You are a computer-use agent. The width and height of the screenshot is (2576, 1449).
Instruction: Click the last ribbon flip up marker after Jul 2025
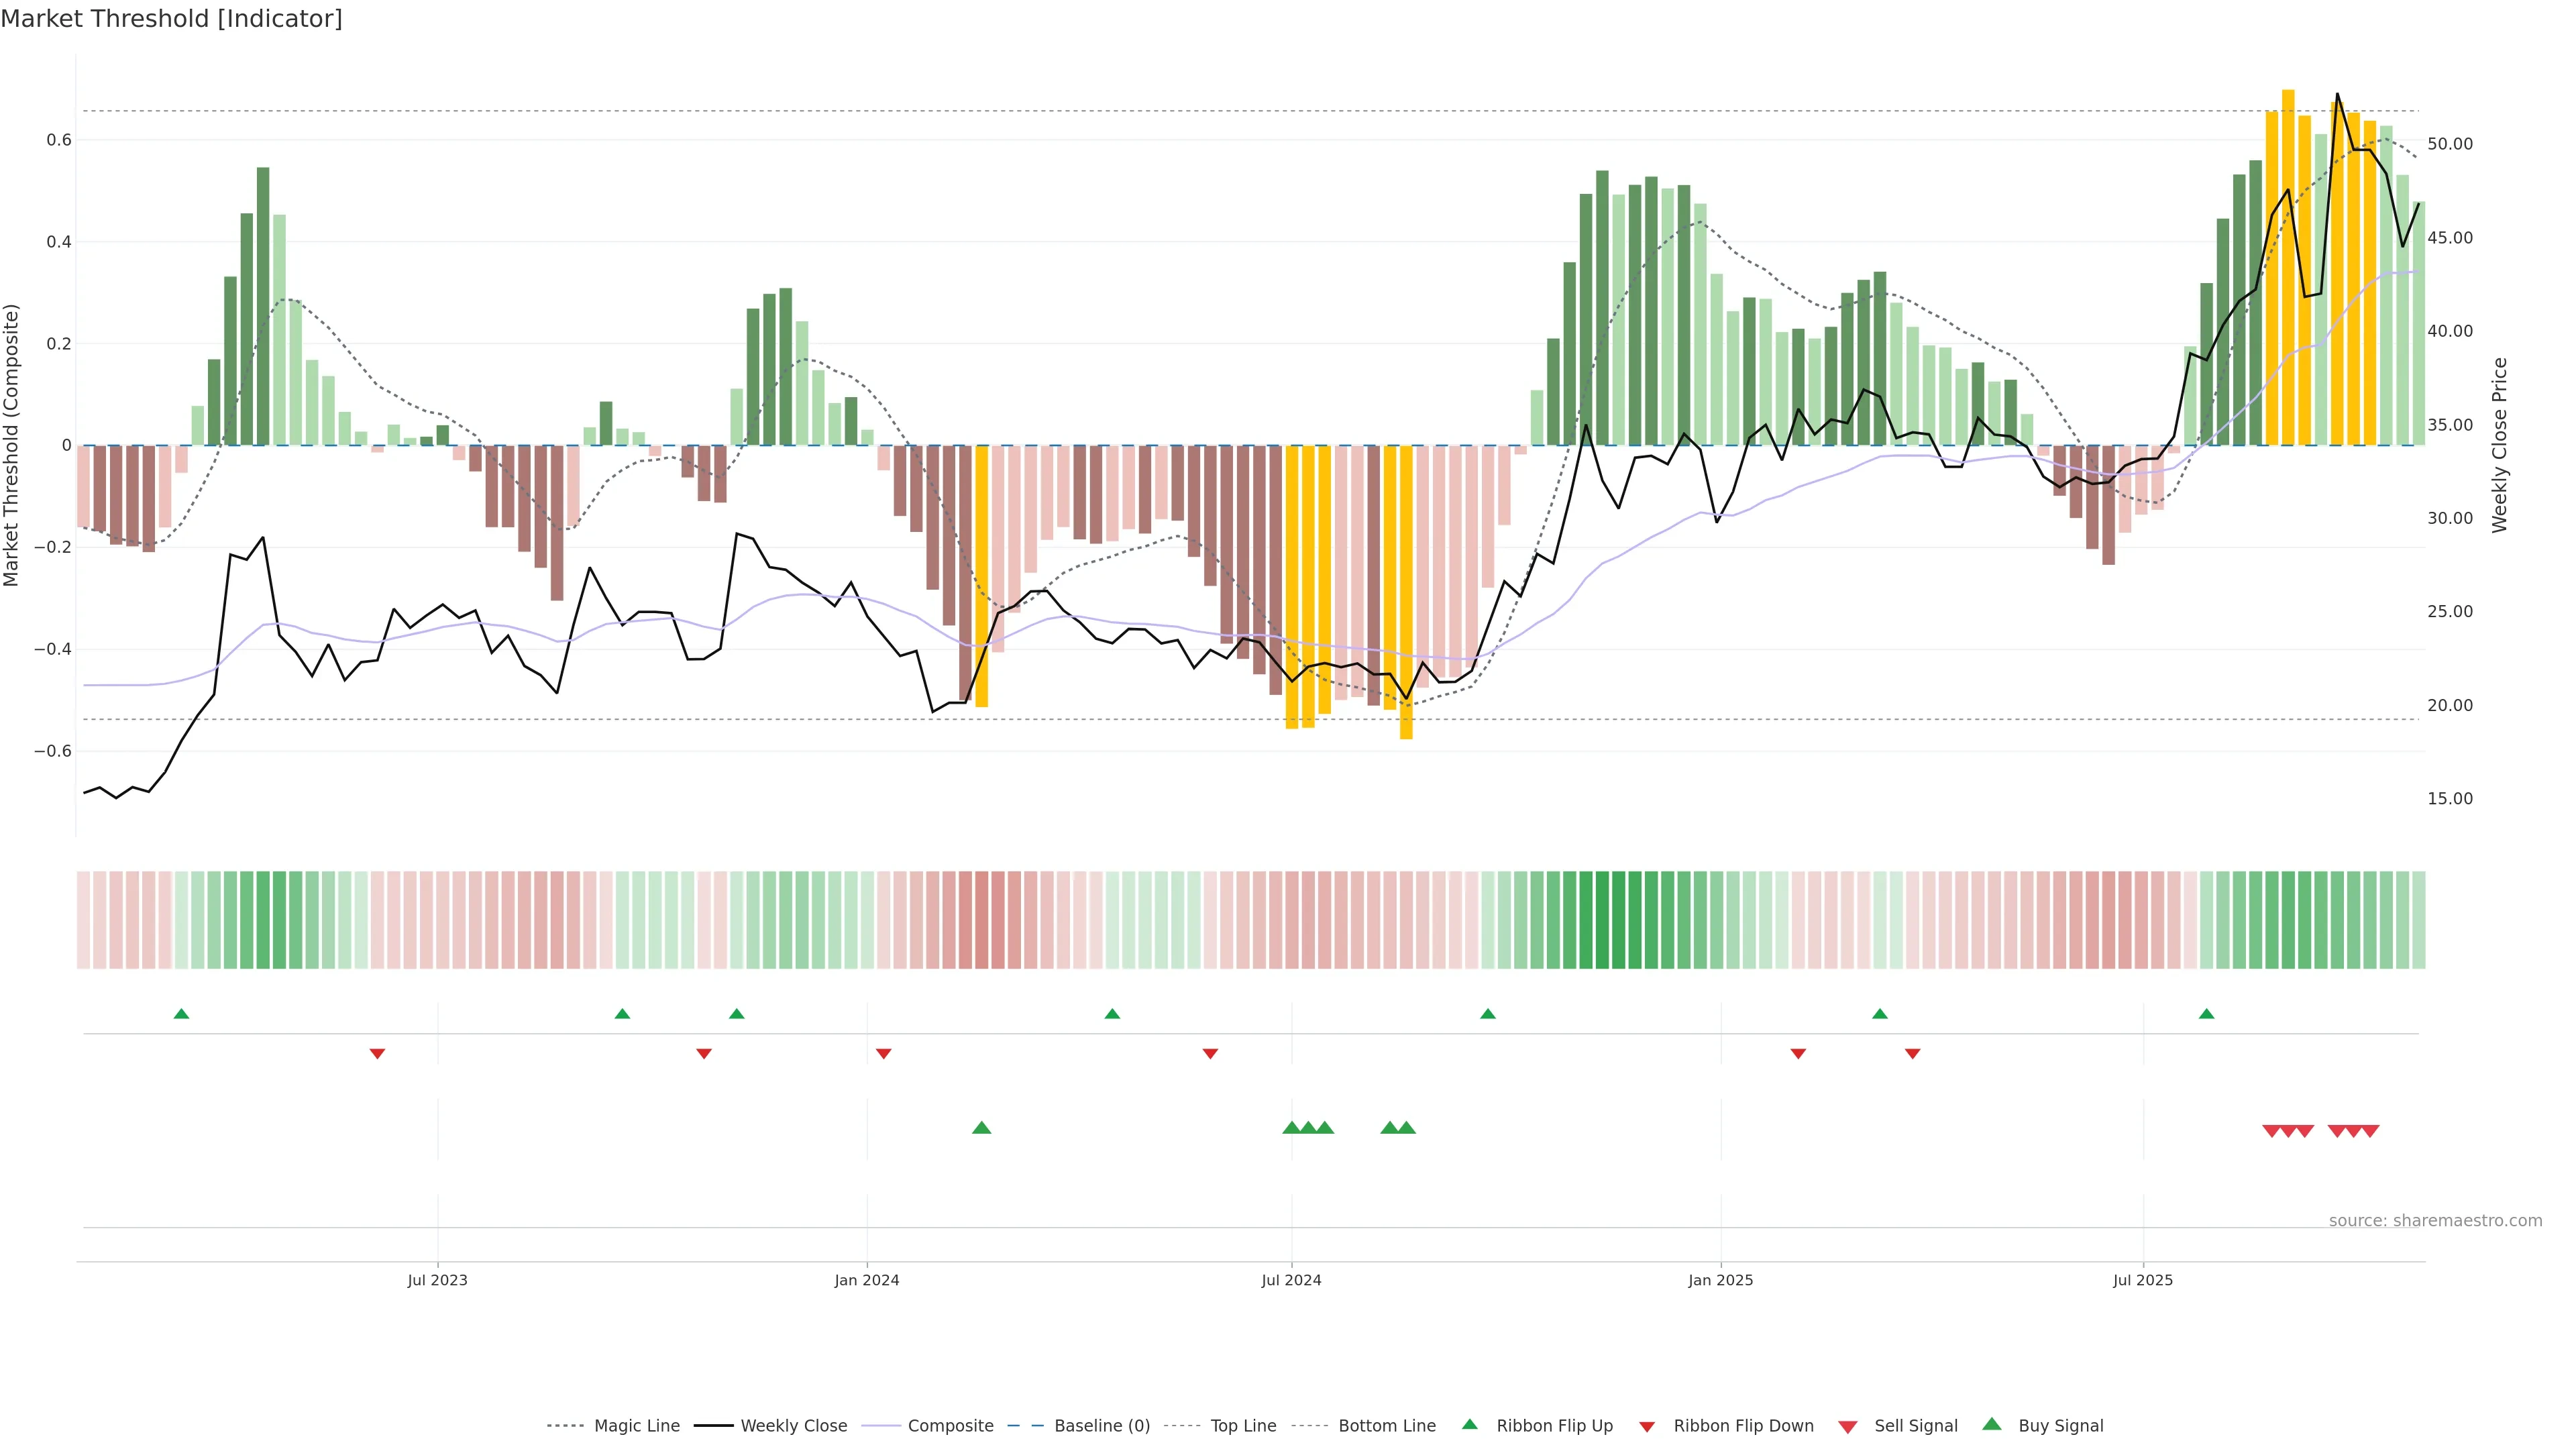2206,1014
